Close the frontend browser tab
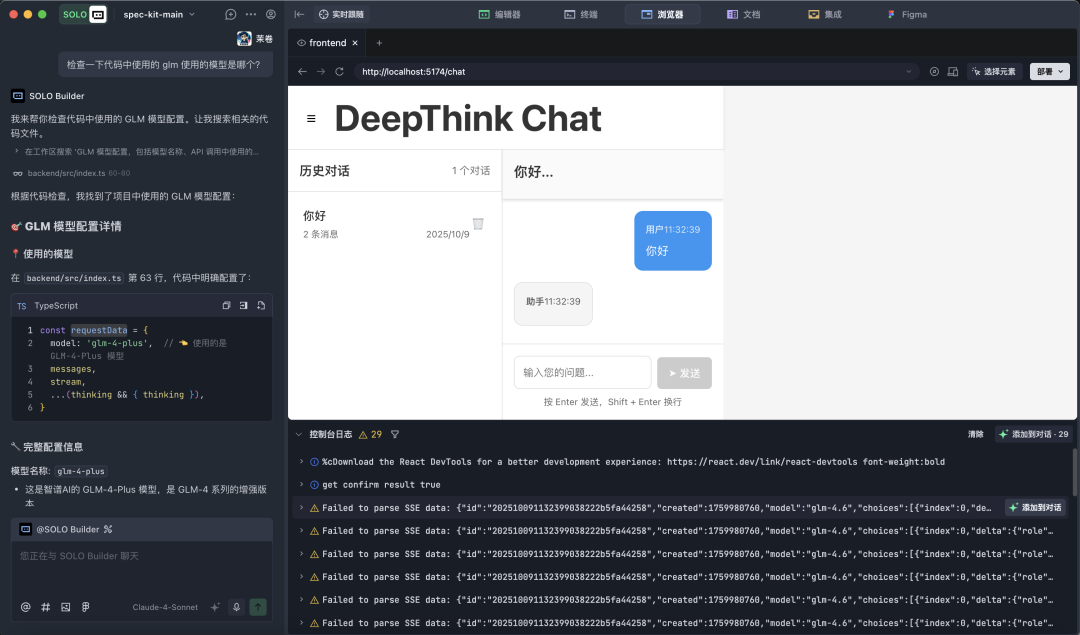 click(355, 43)
